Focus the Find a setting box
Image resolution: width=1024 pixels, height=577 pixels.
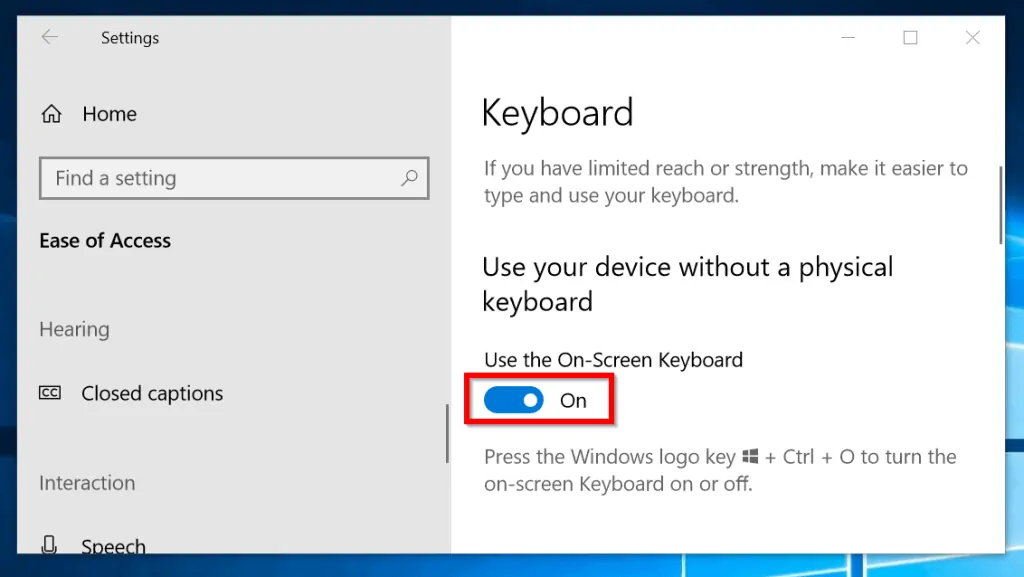pyautogui.click(x=234, y=178)
